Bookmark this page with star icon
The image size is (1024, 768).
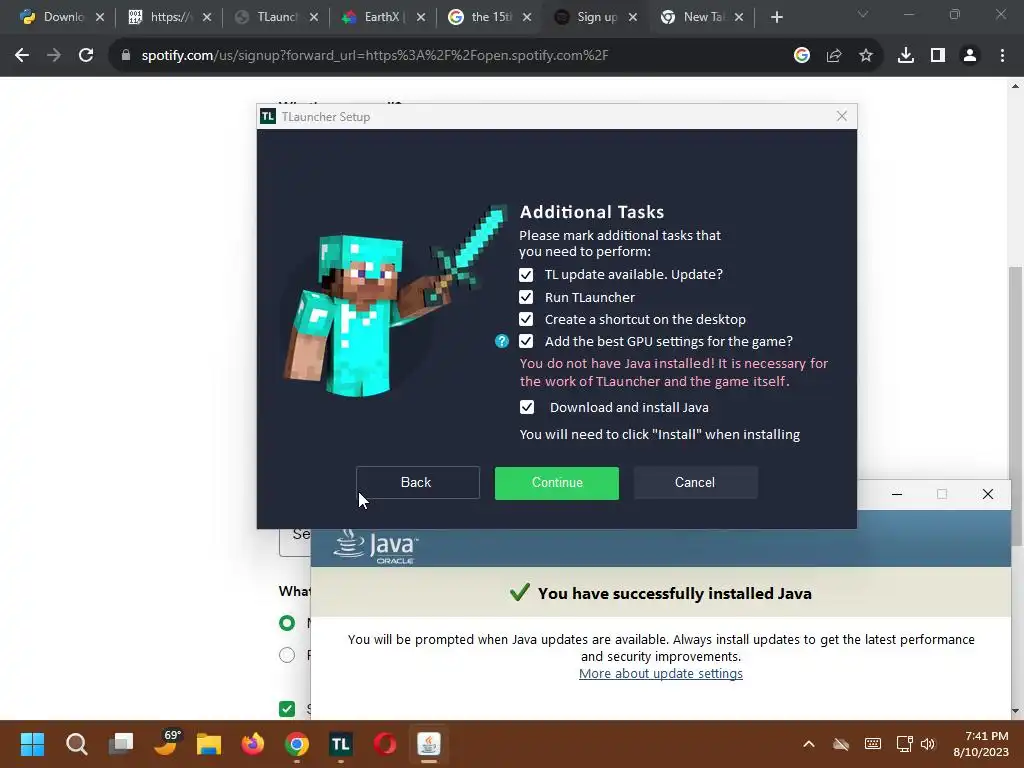[x=866, y=56]
